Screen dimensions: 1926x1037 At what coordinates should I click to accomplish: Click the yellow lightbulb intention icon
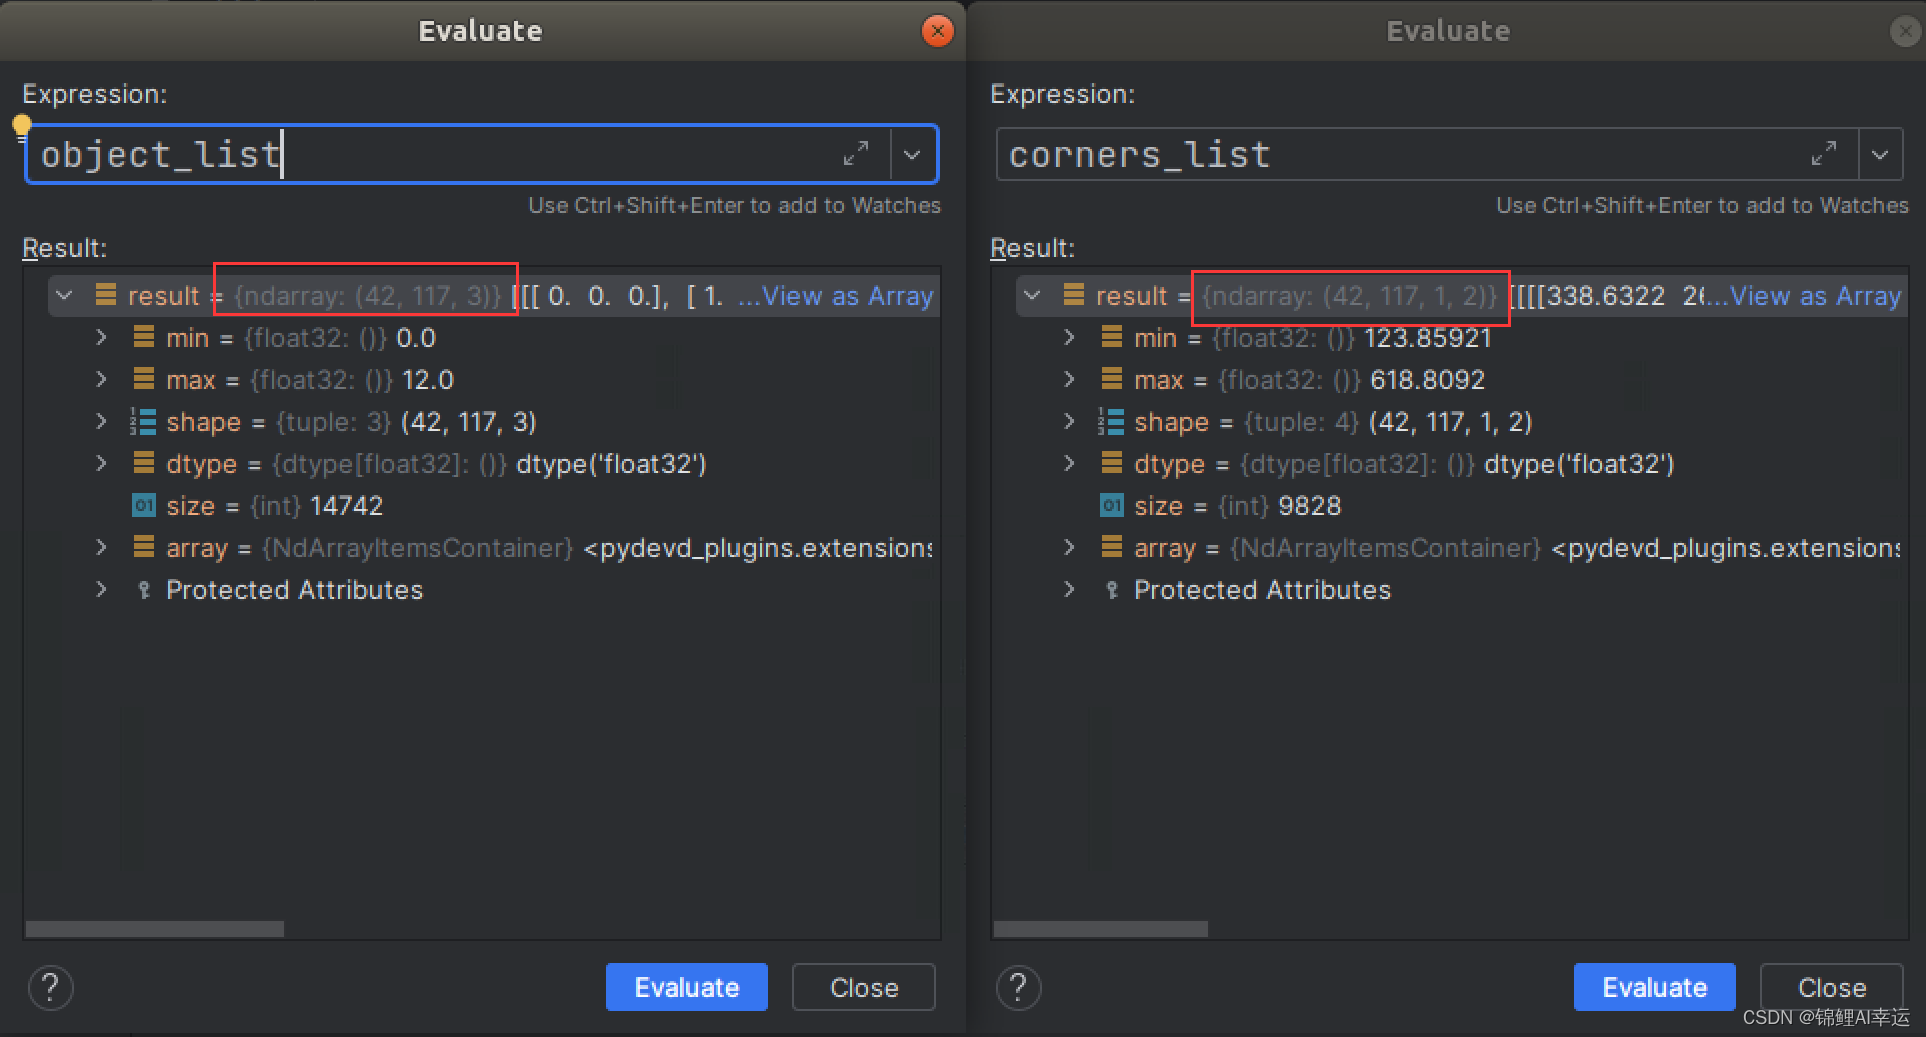pyautogui.click(x=22, y=125)
